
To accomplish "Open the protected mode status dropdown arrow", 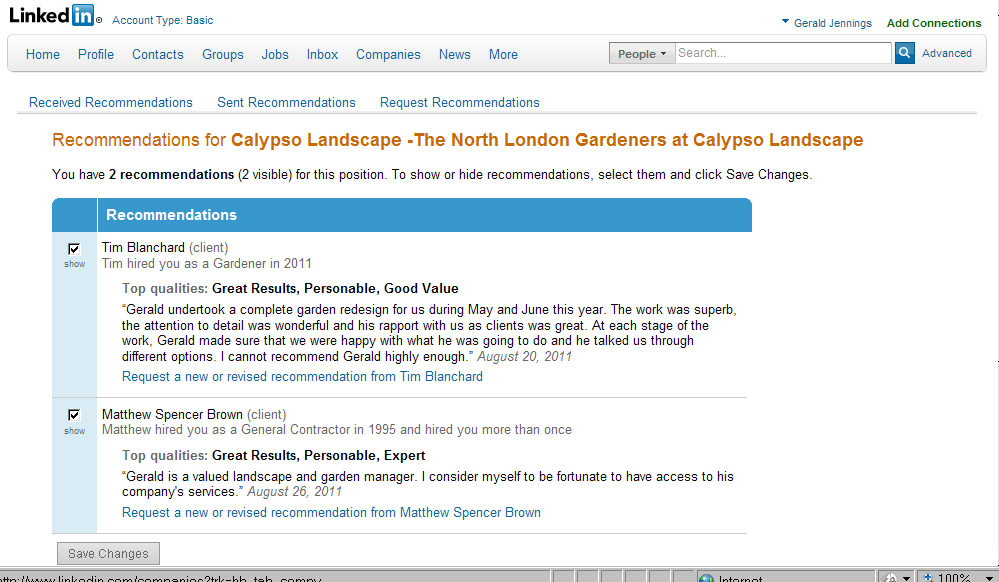I will click(x=907, y=578).
